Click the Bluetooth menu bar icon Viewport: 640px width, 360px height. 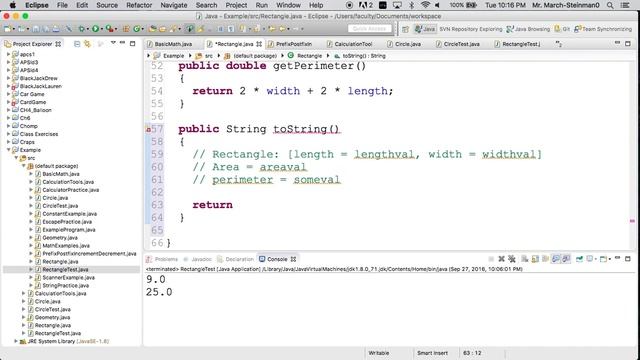click(411, 5)
